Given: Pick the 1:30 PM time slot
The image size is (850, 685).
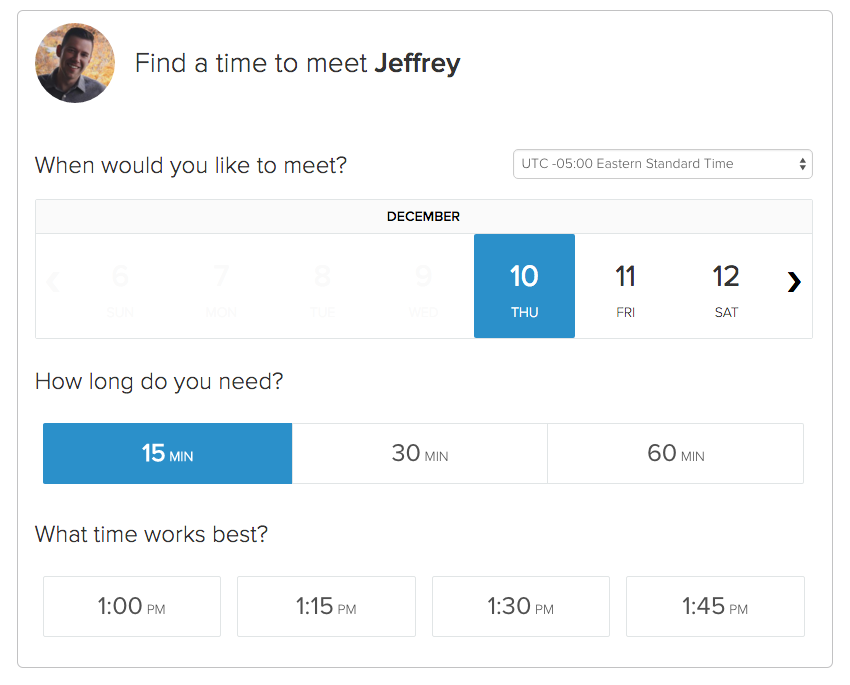Looking at the screenshot, I should coord(520,606).
